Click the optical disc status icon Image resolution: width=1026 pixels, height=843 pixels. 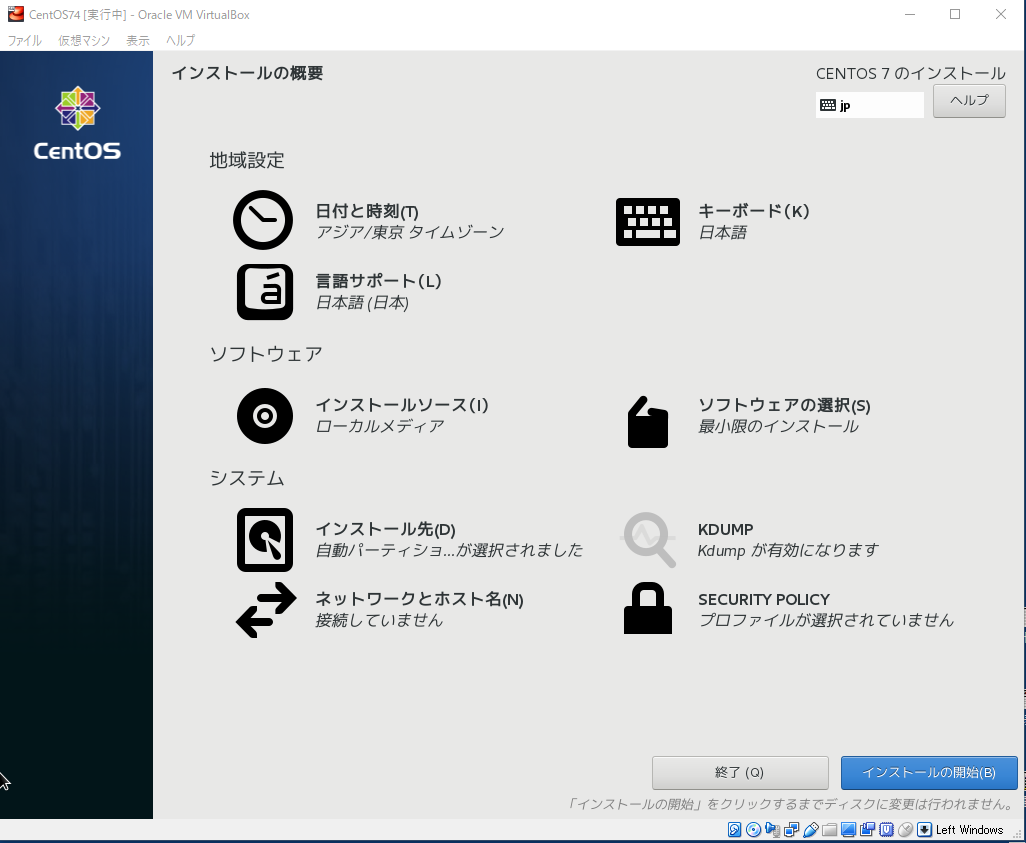tap(753, 830)
